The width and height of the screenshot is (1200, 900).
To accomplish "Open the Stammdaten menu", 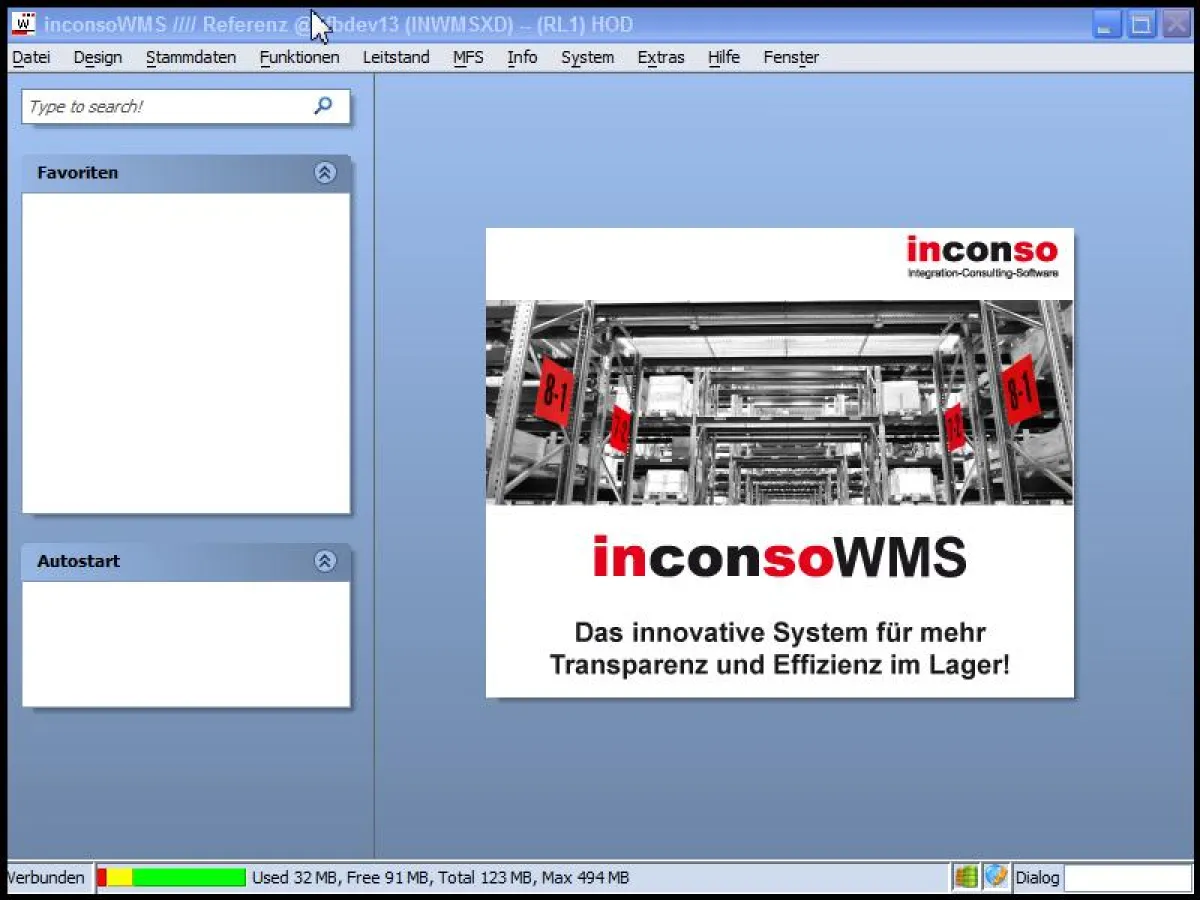I will pyautogui.click(x=190, y=57).
